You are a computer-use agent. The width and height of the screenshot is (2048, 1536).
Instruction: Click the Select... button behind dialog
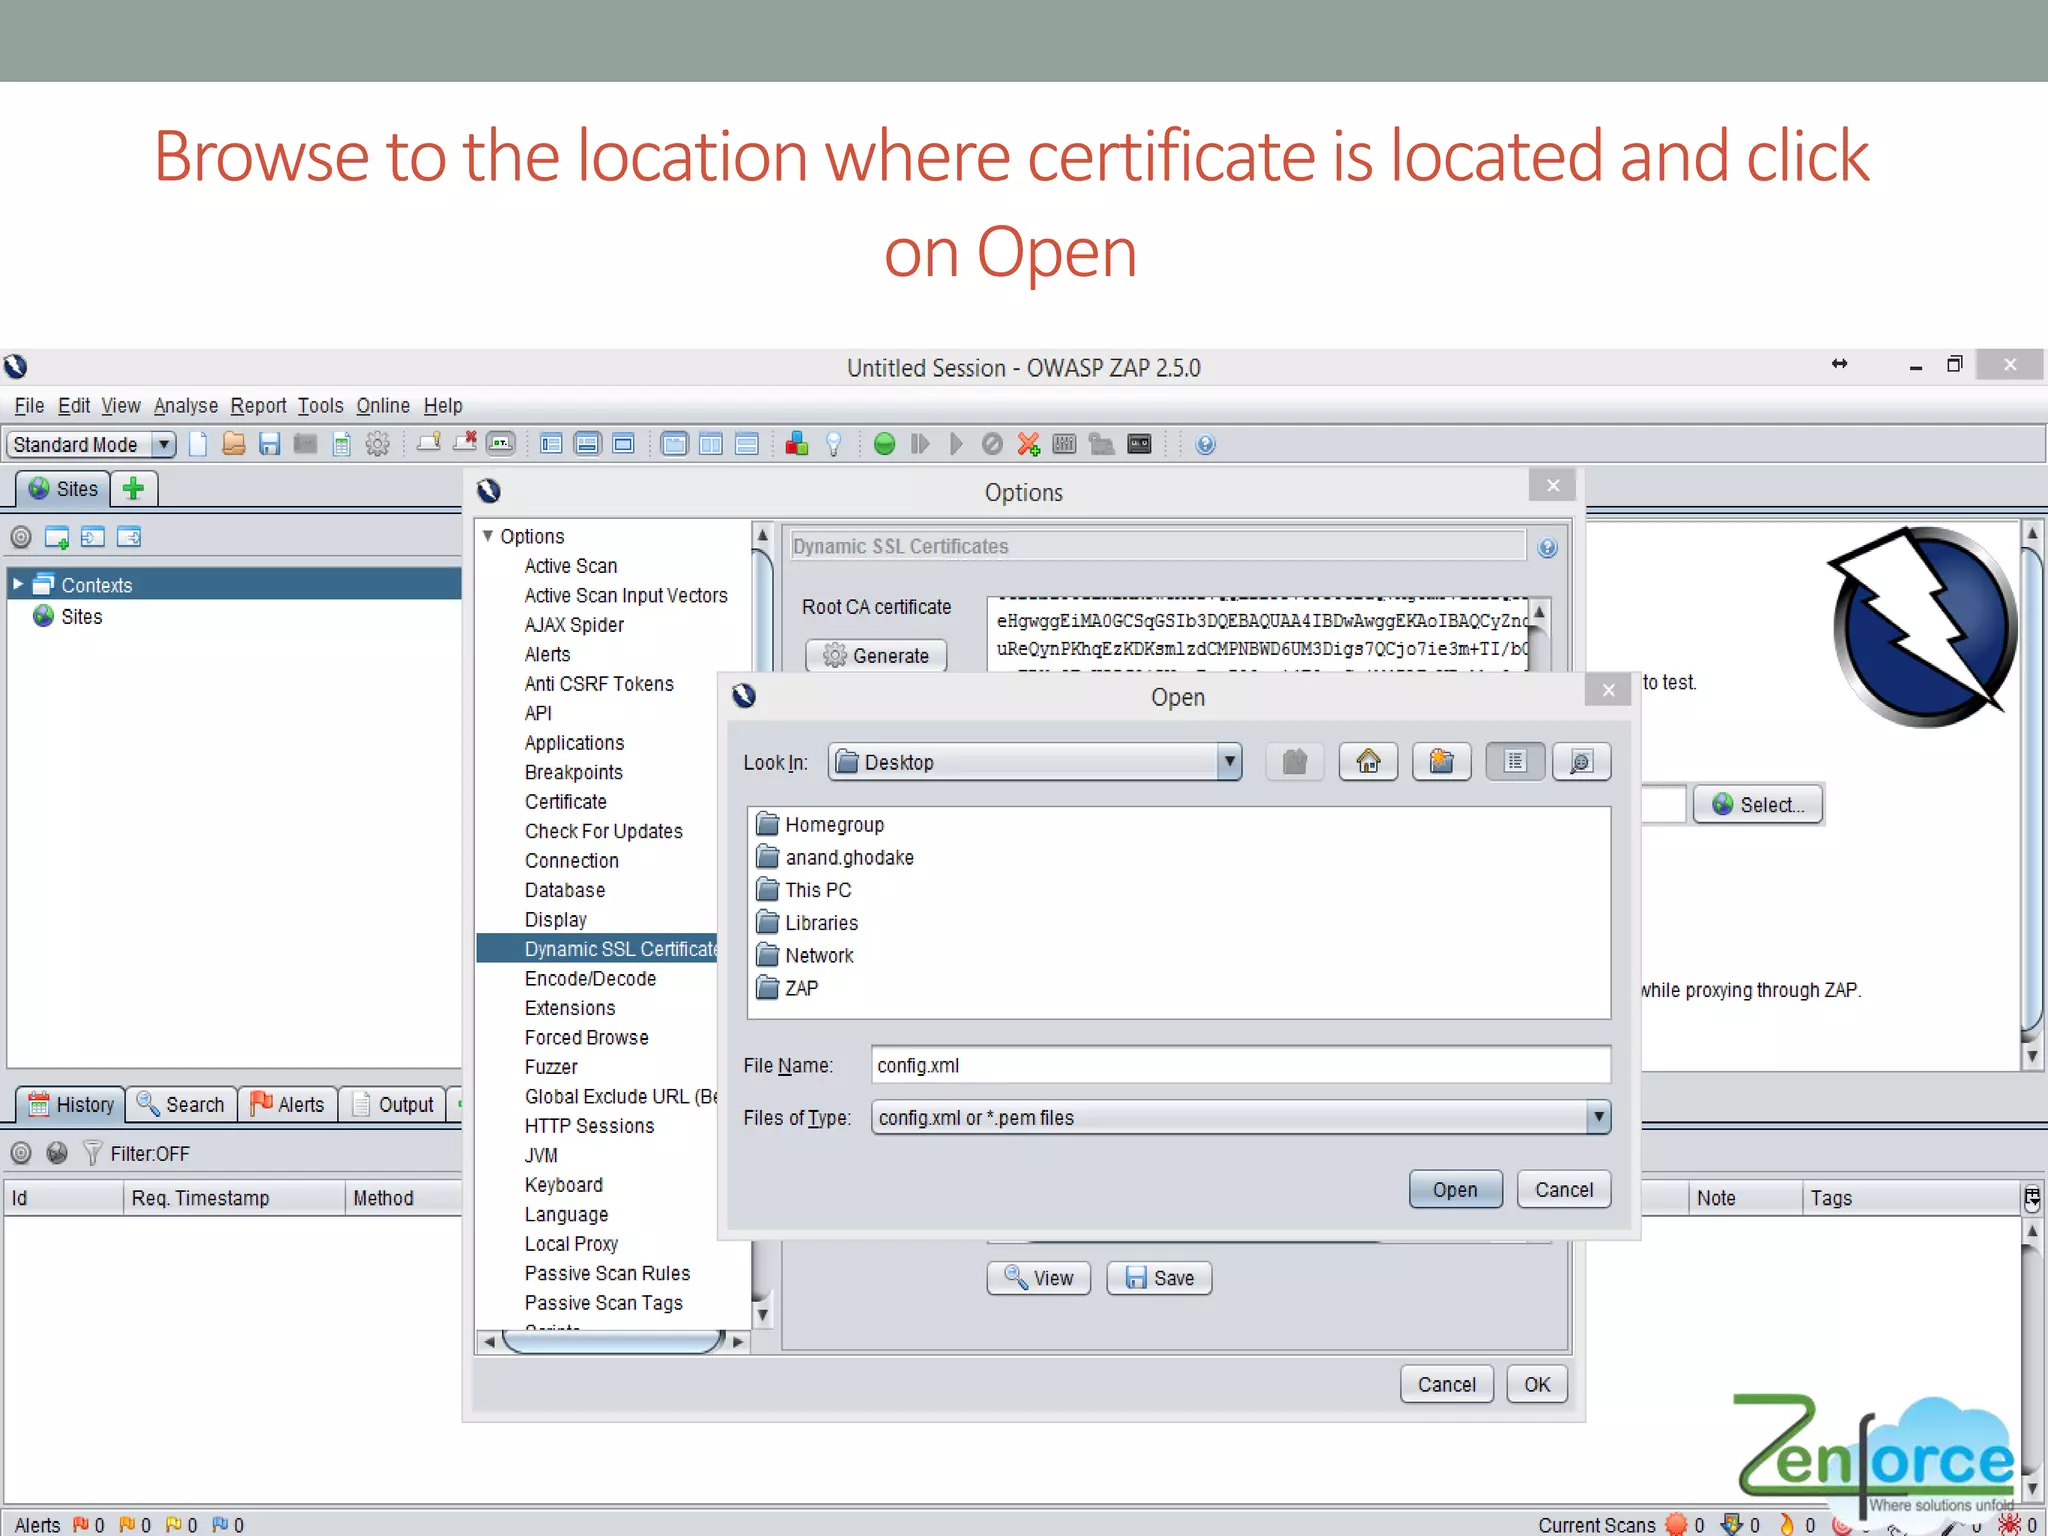(x=1758, y=804)
